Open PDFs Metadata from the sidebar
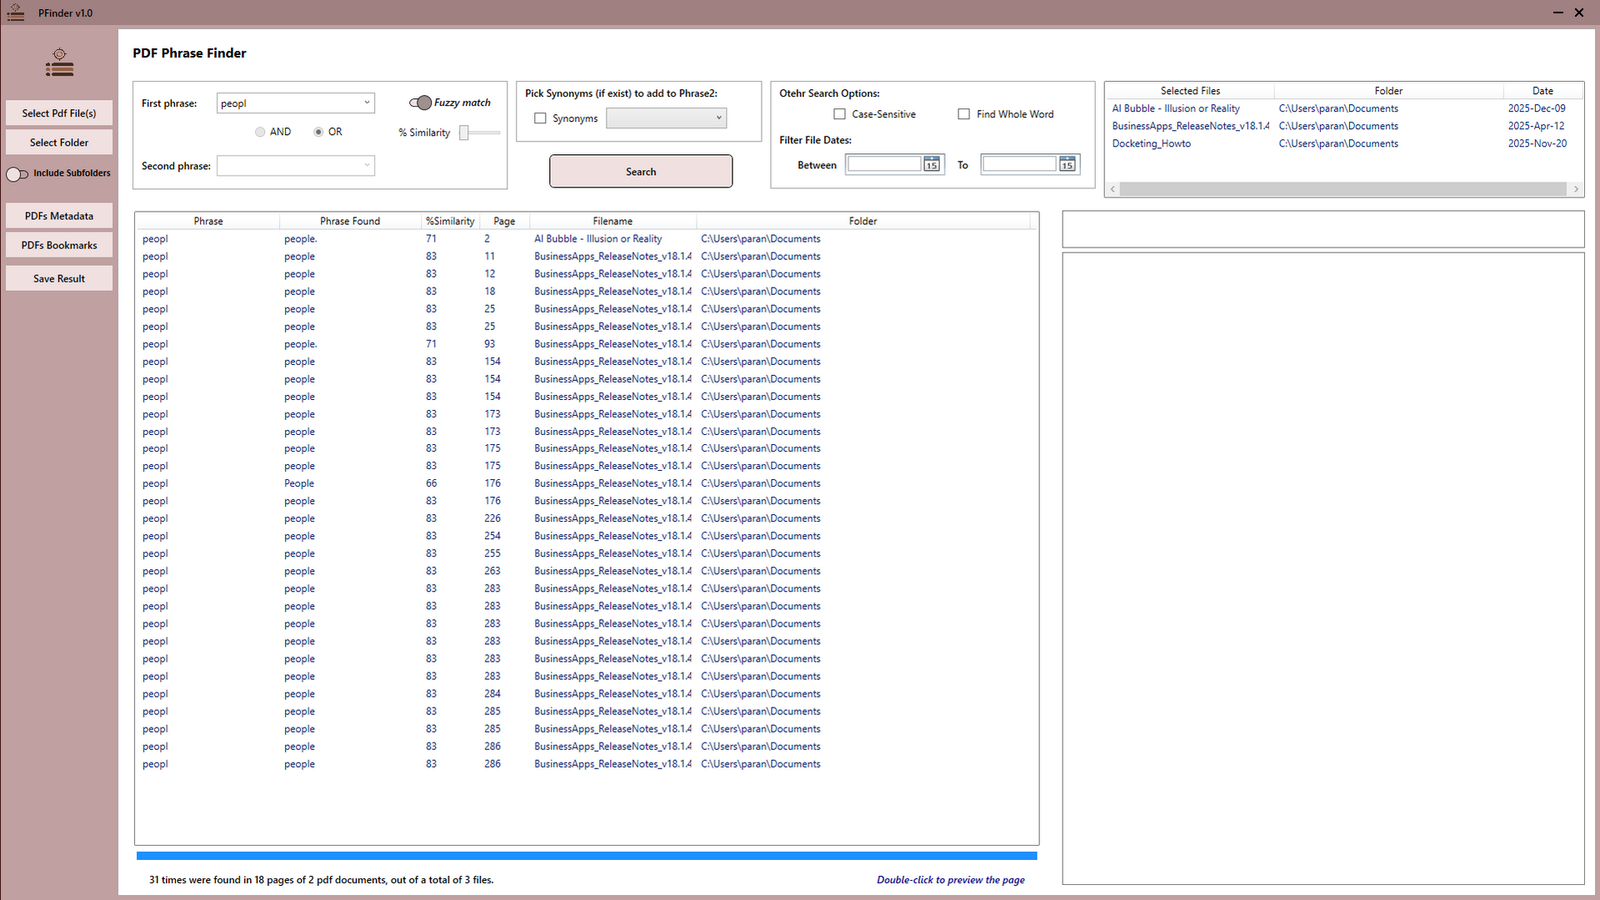 [58, 215]
